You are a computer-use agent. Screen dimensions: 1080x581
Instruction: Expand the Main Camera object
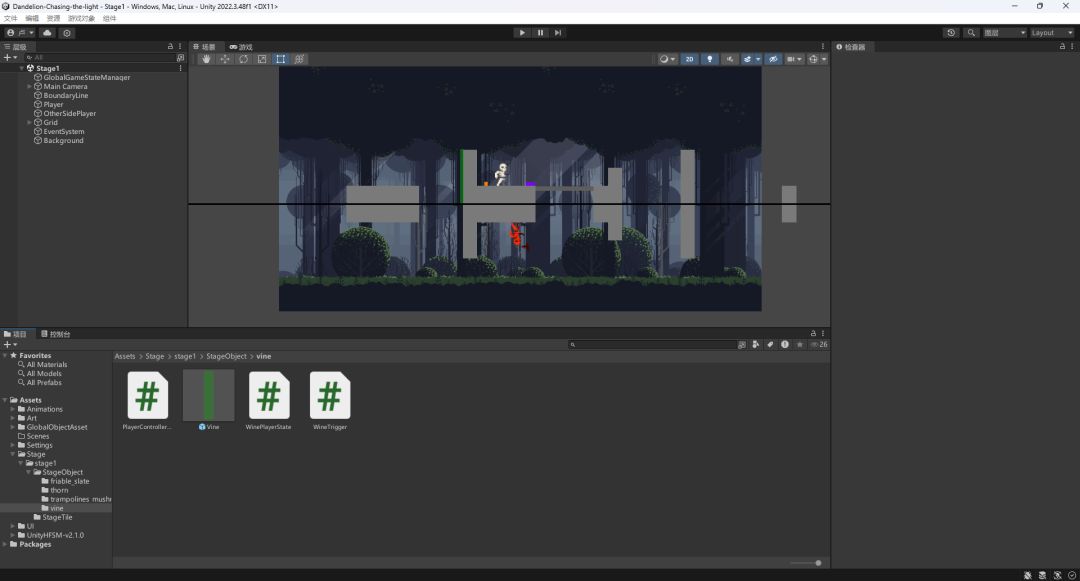30,87
